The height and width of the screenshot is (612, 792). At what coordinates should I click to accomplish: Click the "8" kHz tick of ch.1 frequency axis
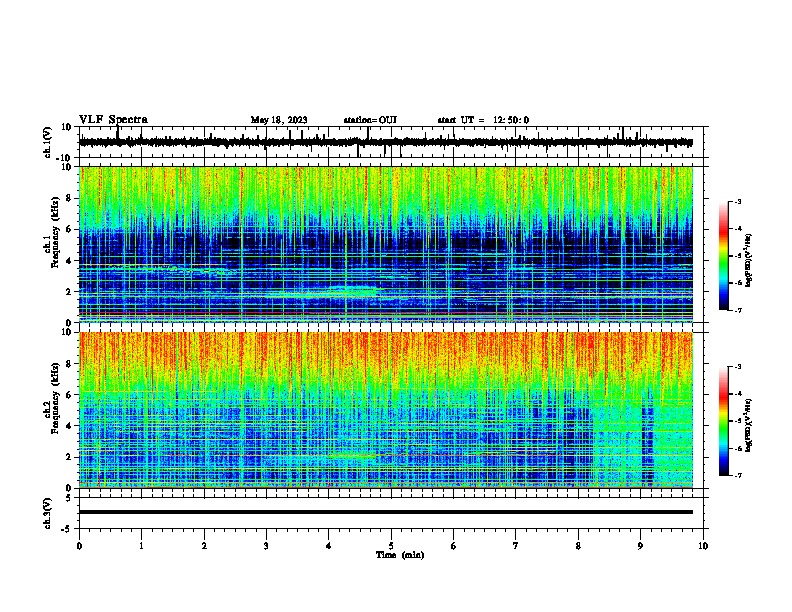tap(69, 198)
